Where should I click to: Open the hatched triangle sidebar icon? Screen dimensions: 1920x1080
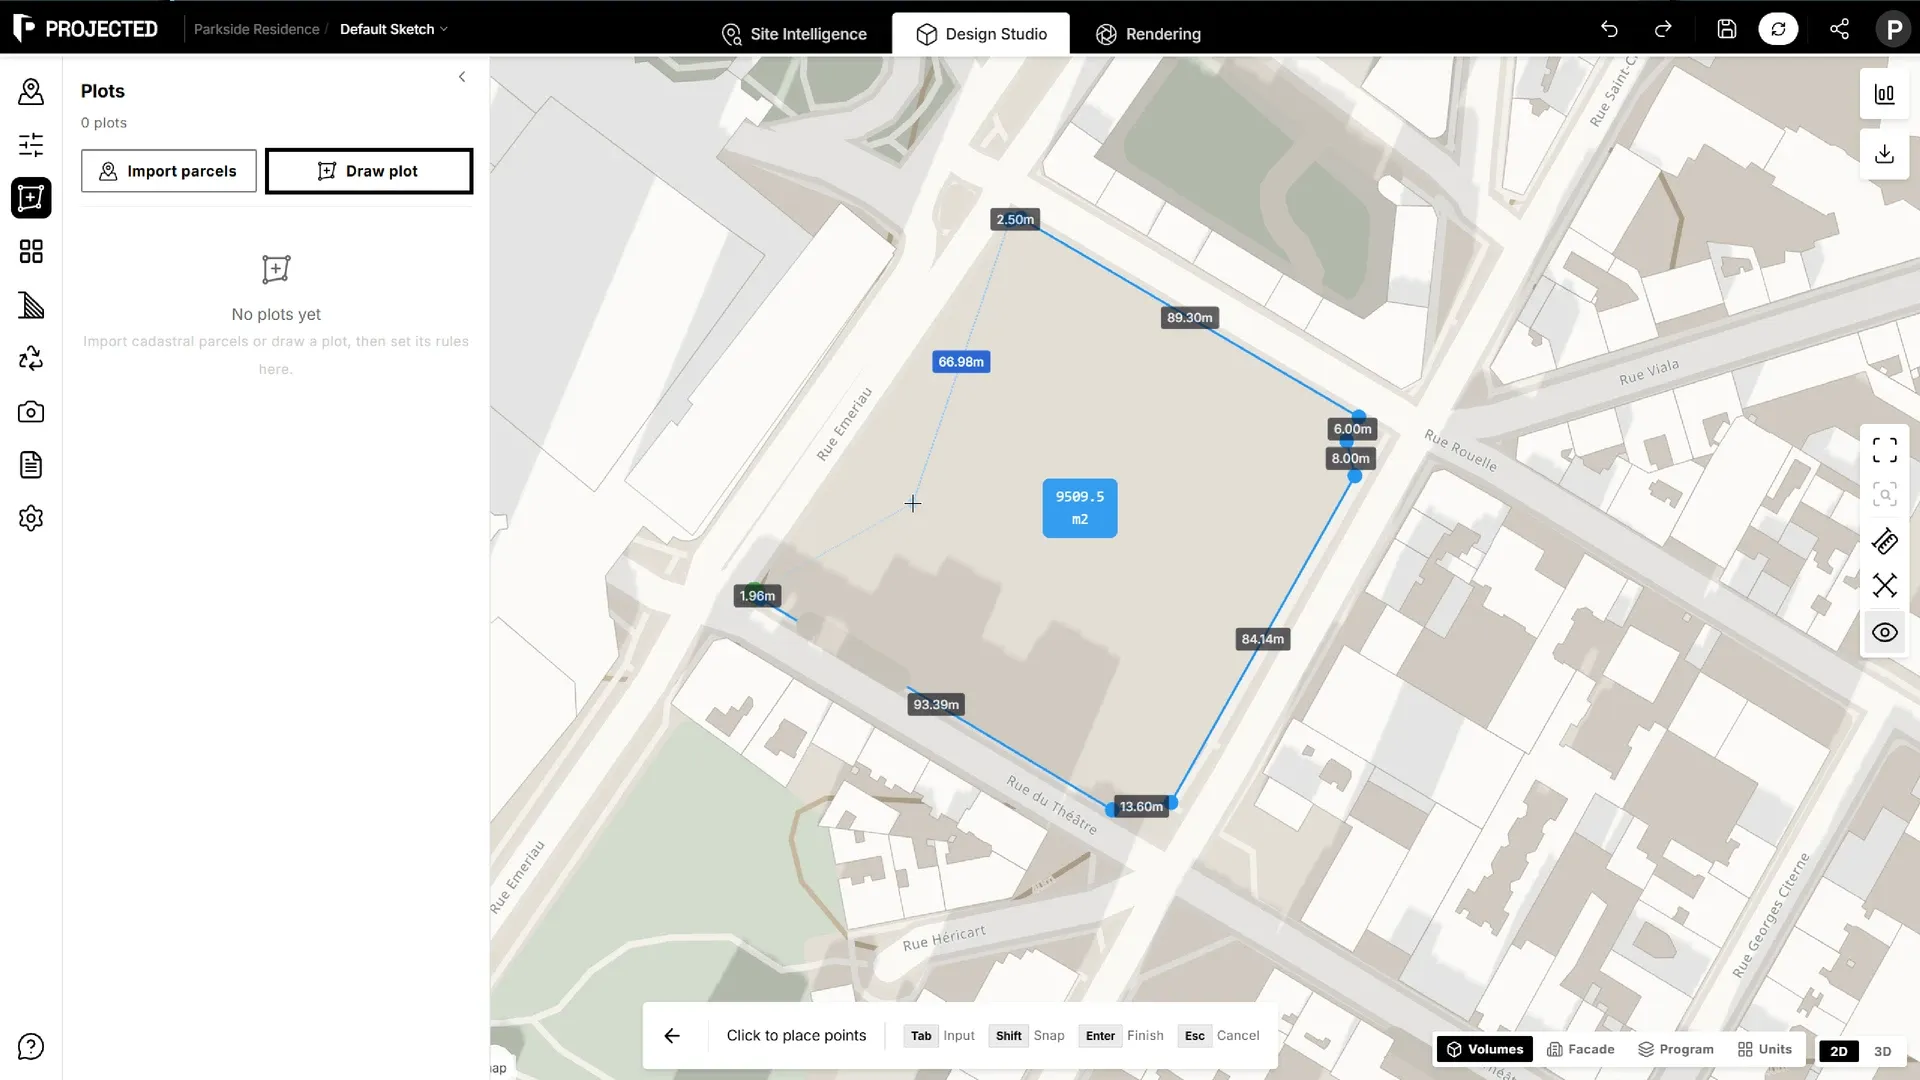[31, 305]
